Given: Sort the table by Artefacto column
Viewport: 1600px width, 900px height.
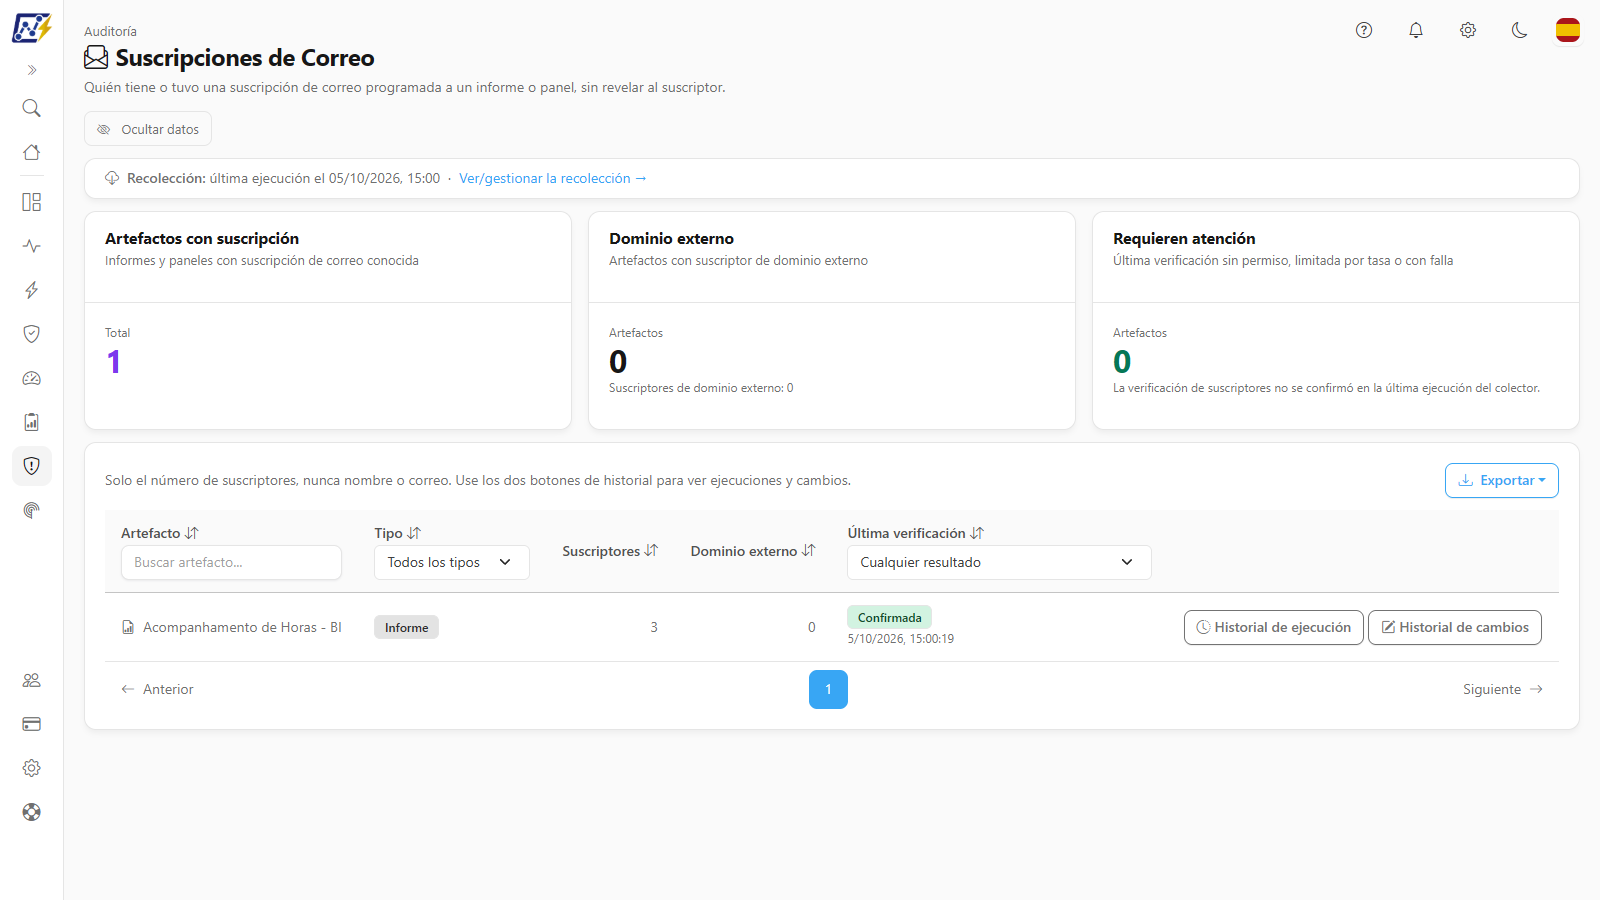Looking at the screenshot, I should pos(160,533).
